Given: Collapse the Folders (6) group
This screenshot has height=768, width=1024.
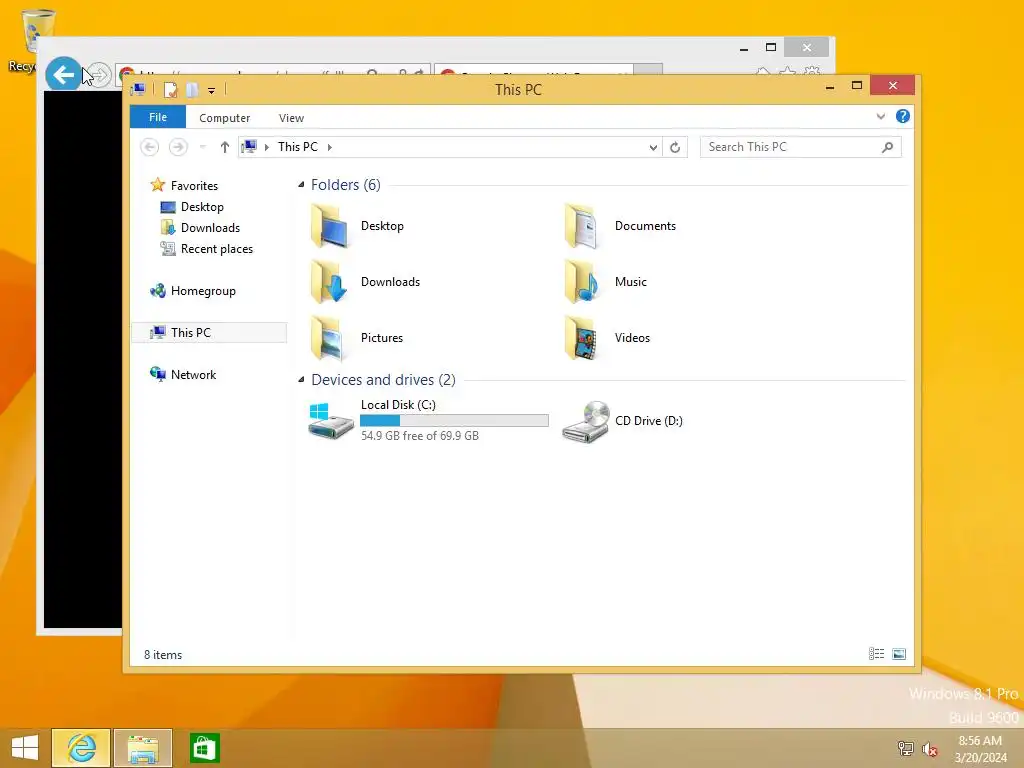Looking at the screenshot, I should click(301, 185).
